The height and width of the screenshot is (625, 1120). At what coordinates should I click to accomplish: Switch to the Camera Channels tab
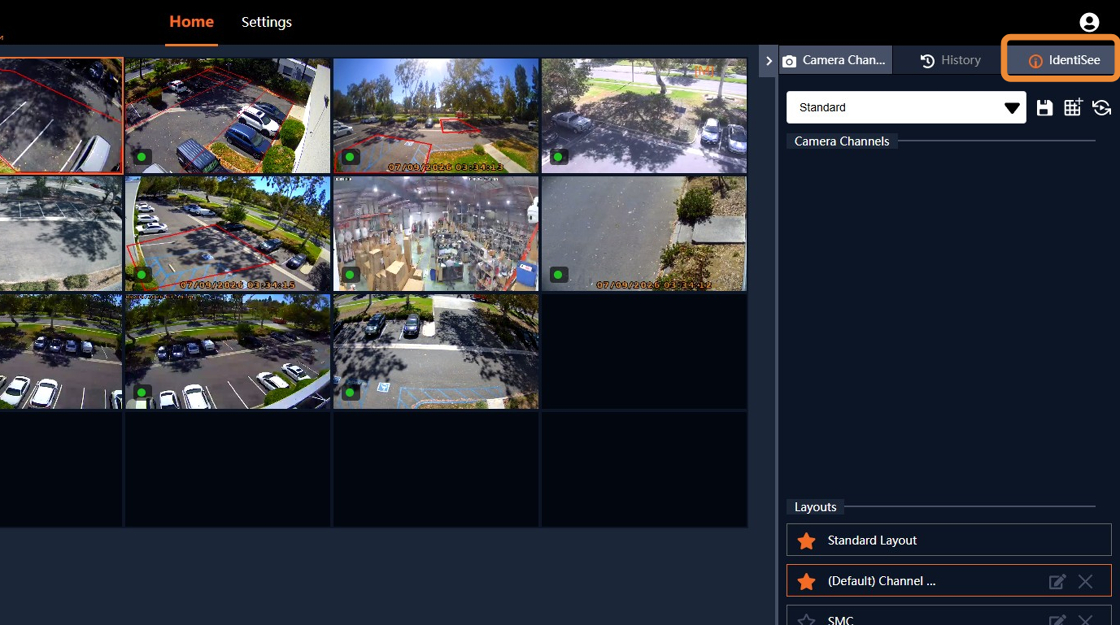tap(834, 61)
